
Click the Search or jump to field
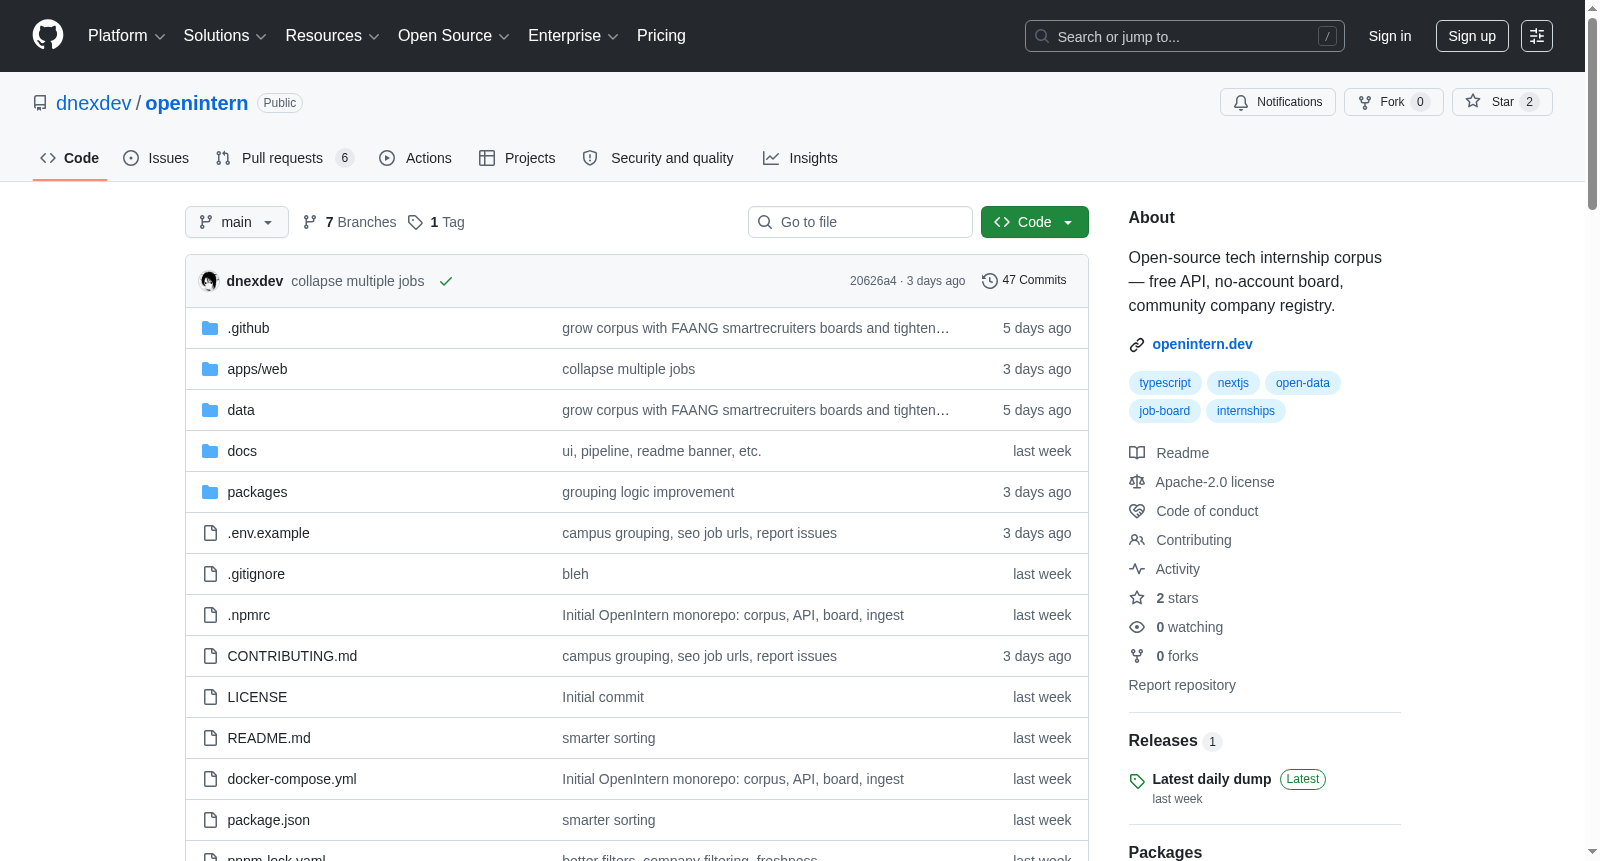1185,36
